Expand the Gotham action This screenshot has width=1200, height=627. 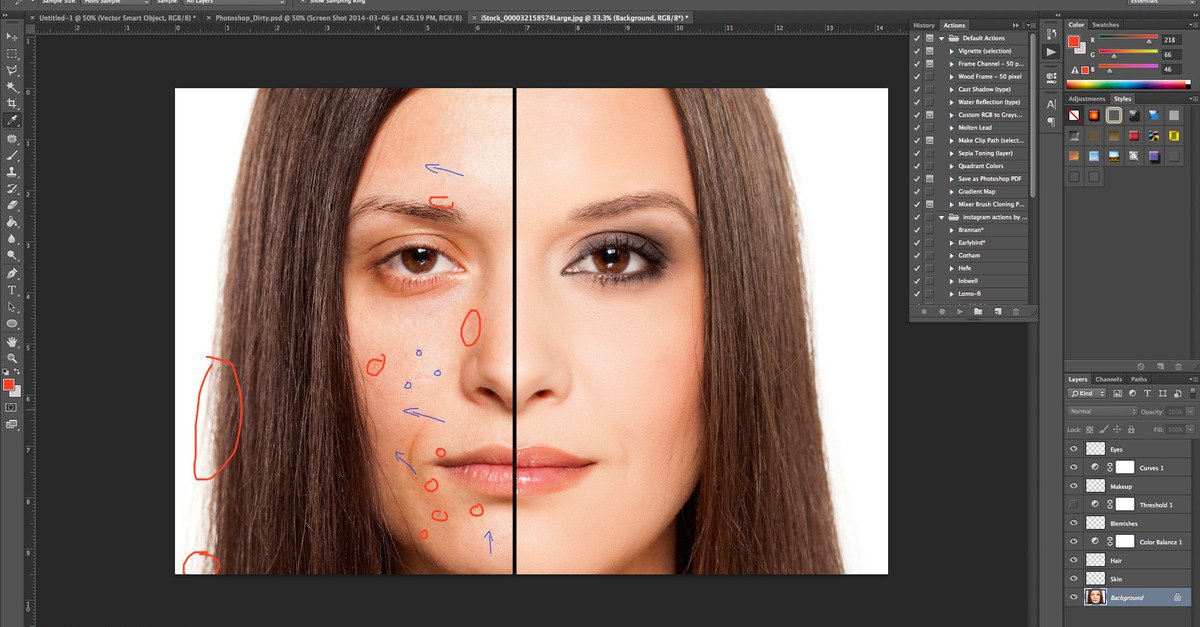point(951,256)
